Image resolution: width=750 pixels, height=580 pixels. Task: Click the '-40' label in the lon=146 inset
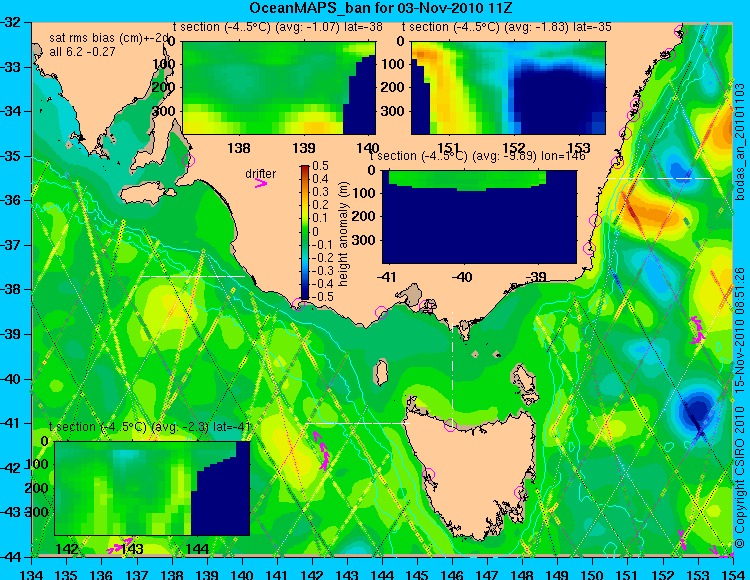pyautogui.click(x=461, y=277)
